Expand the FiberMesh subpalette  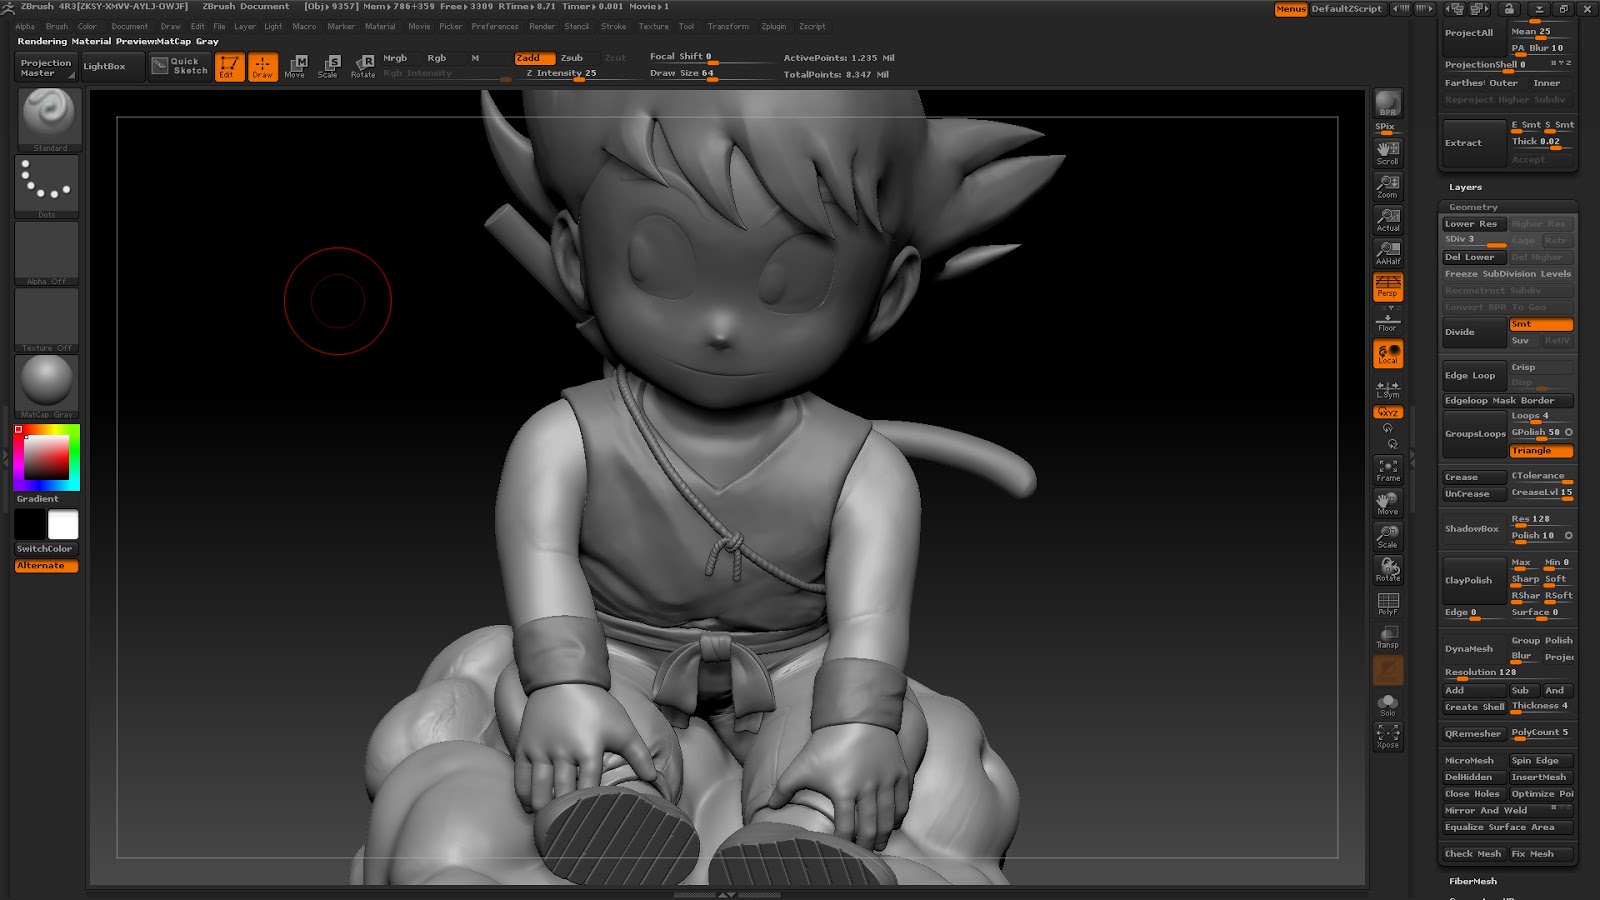[x=1473, y=881]
